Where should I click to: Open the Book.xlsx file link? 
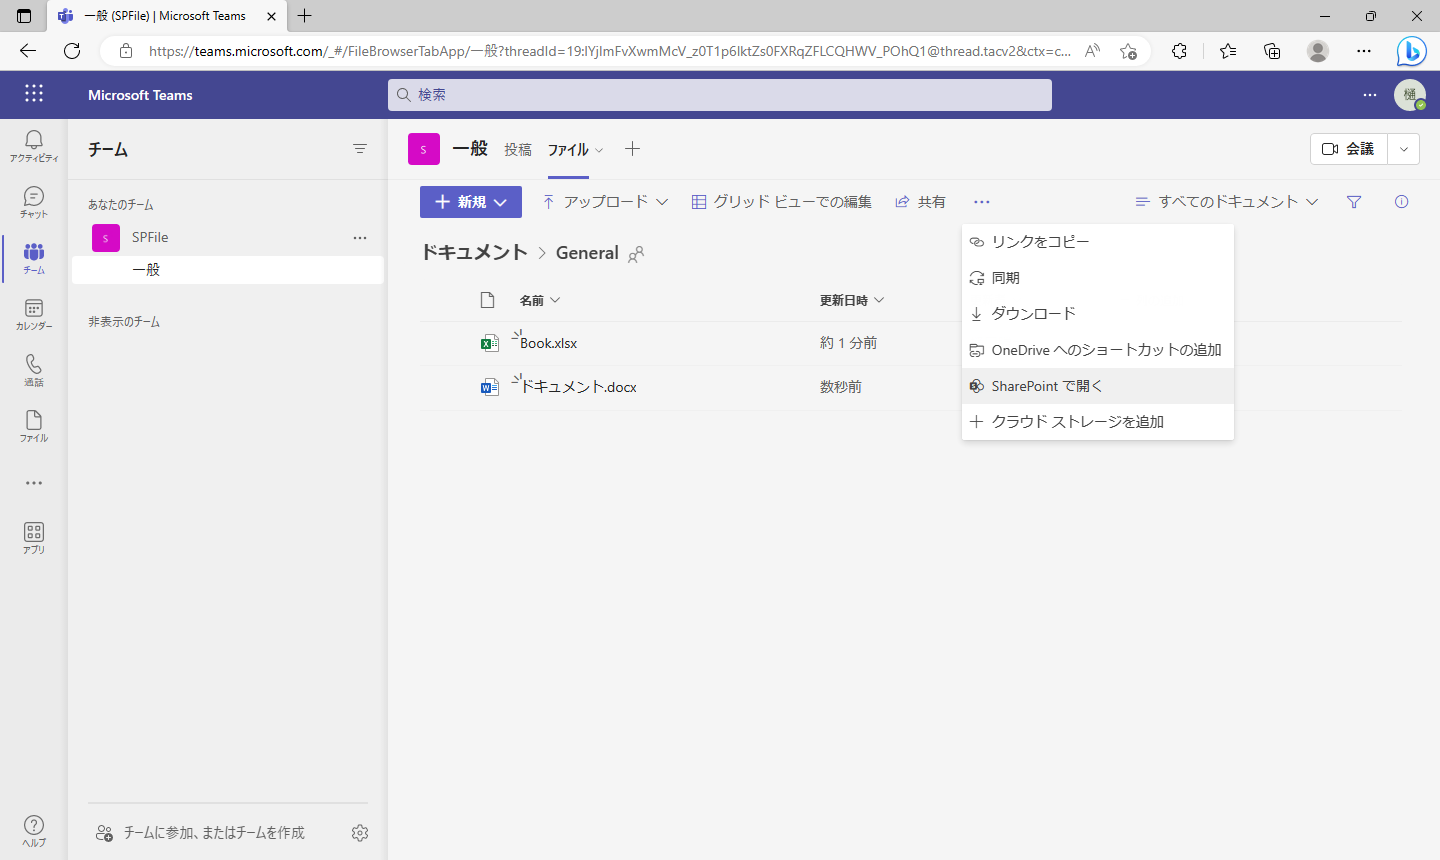(548, 343)
